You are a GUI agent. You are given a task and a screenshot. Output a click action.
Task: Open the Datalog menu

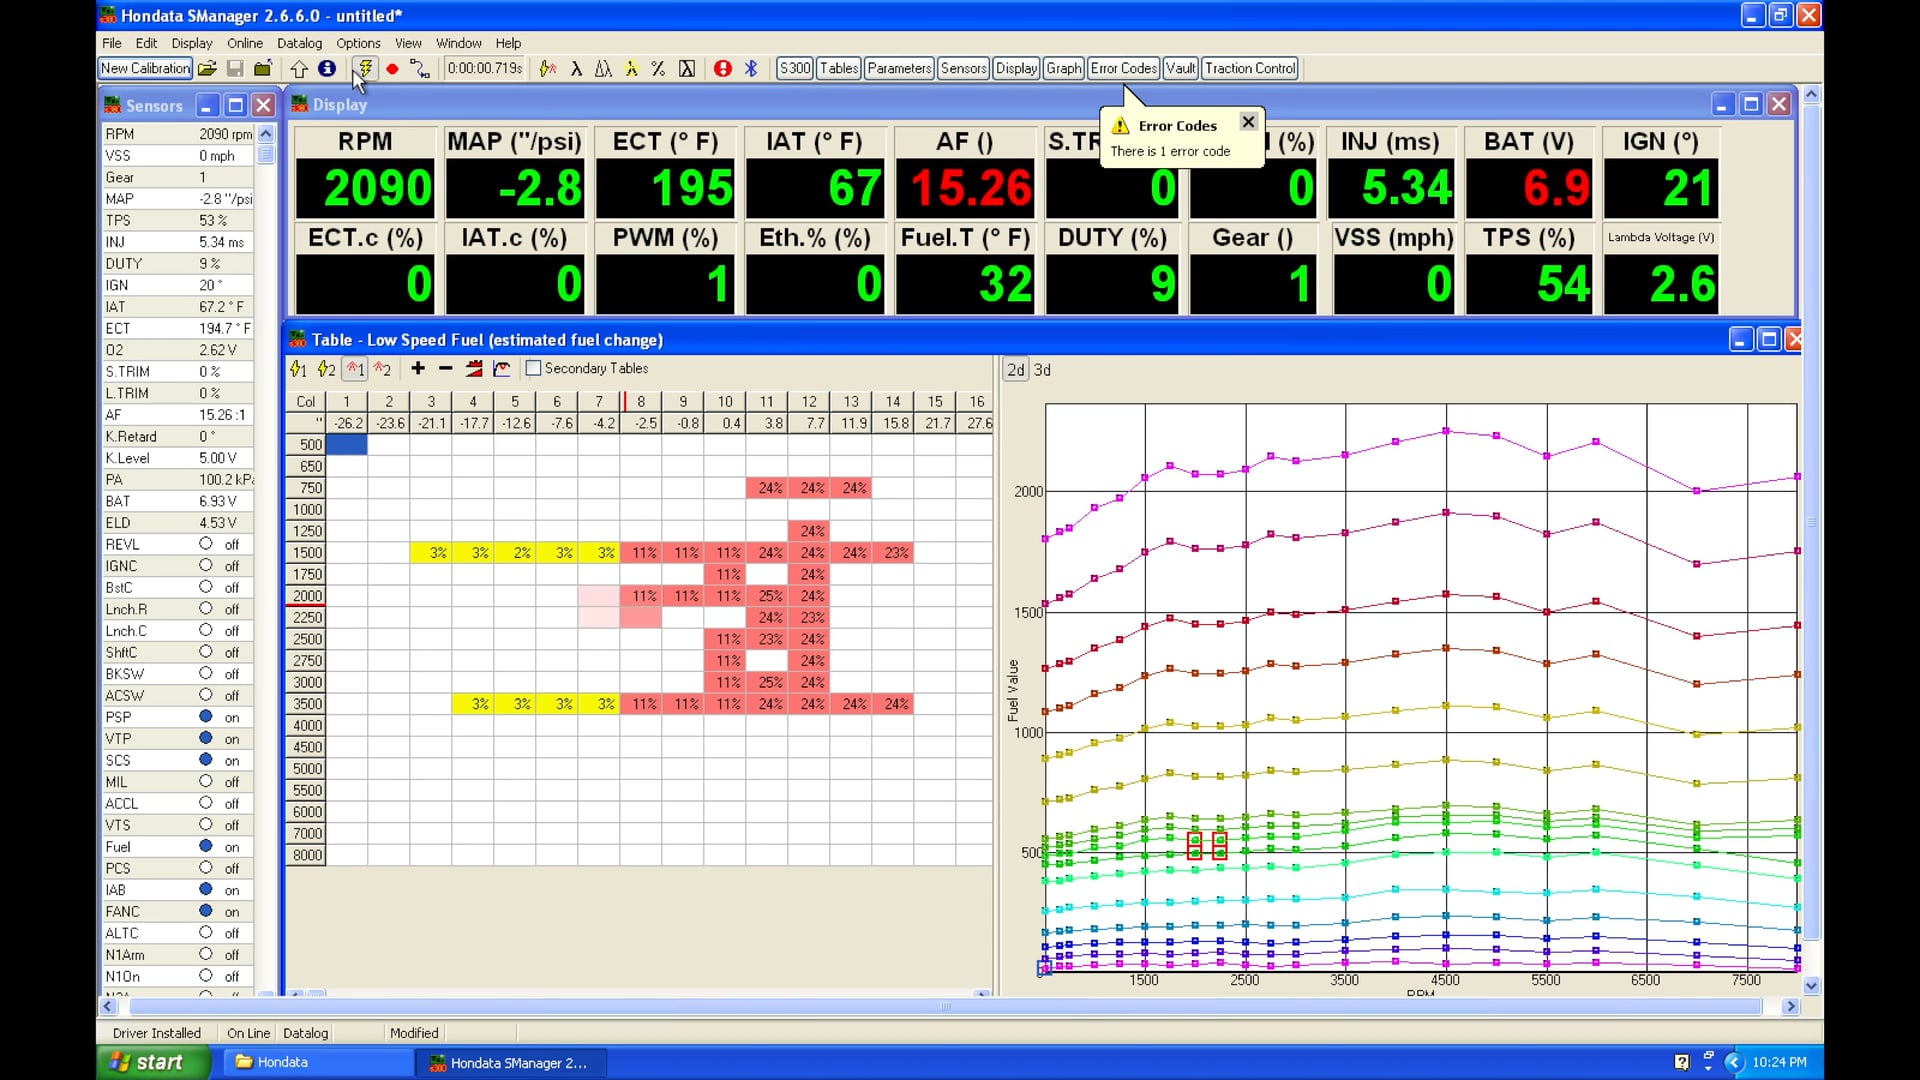[299, 43]
